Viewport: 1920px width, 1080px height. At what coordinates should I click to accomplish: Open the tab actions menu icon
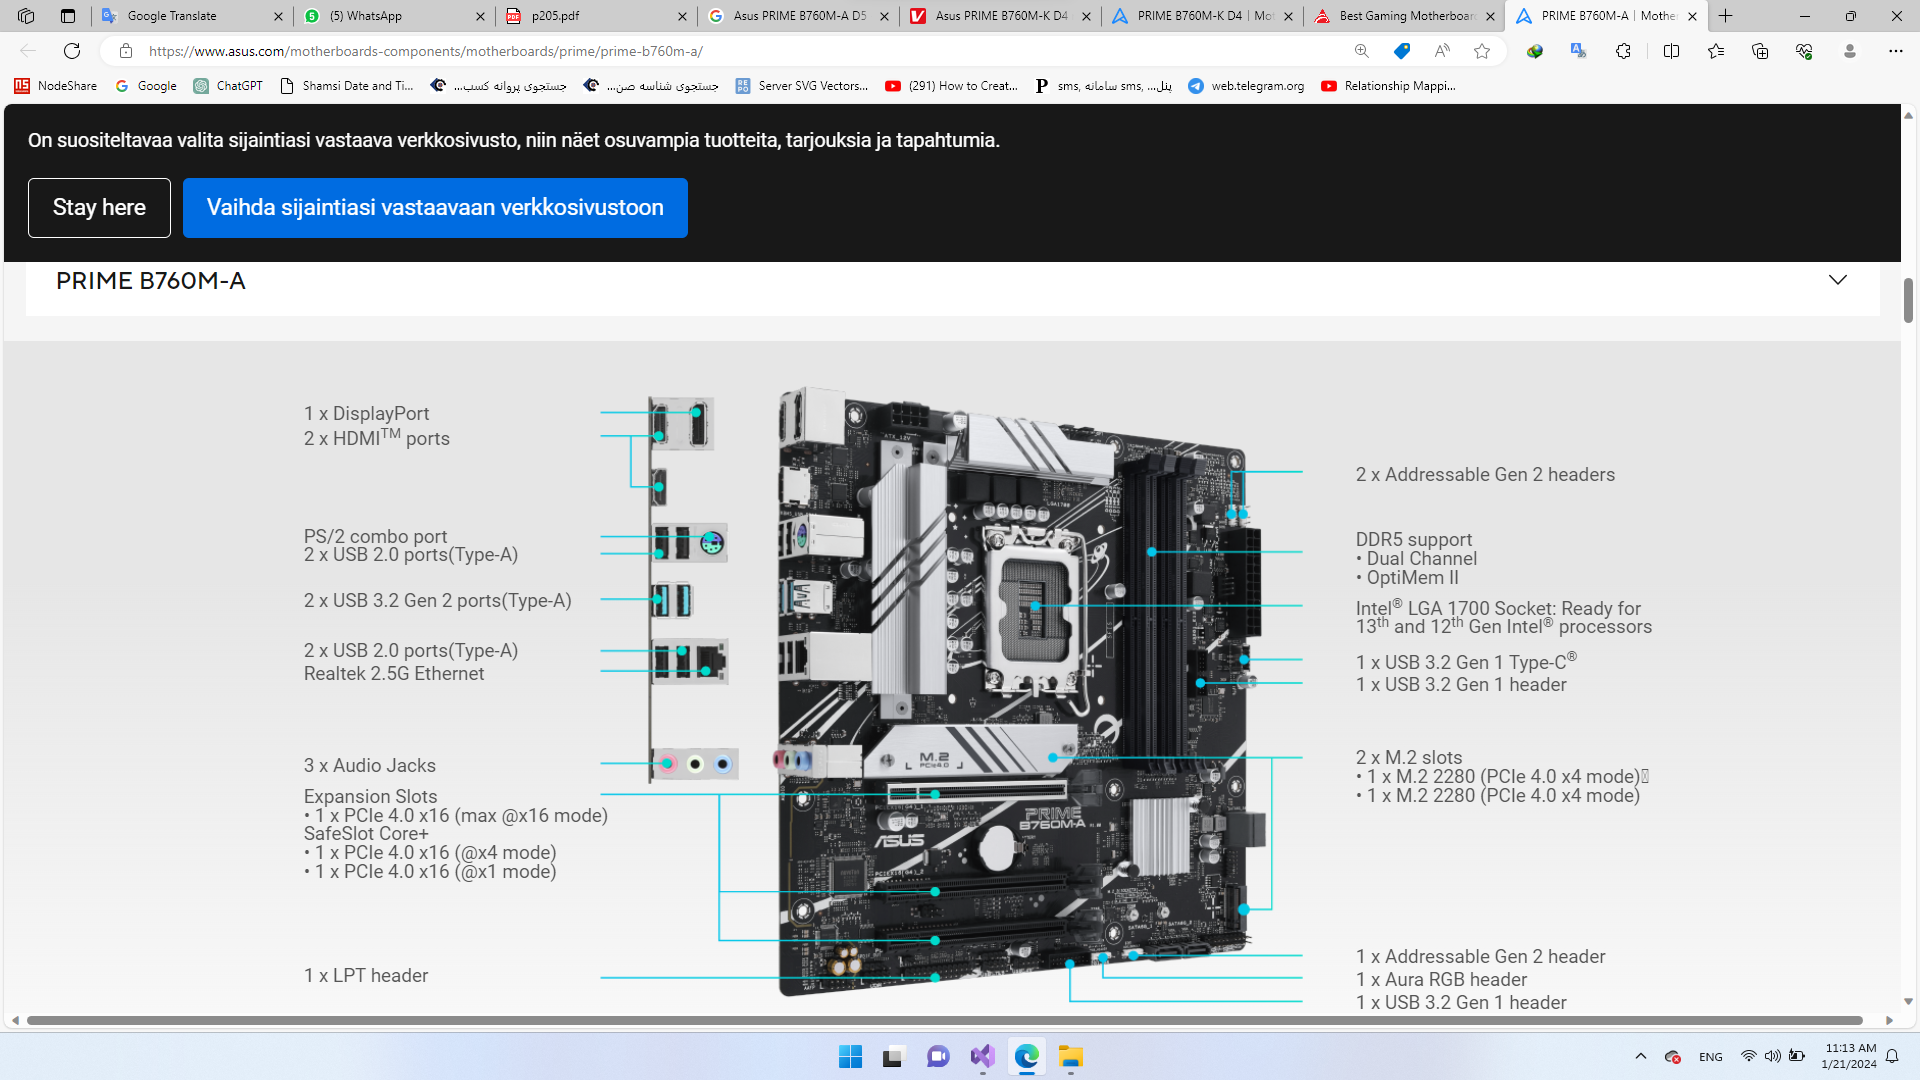68,16
